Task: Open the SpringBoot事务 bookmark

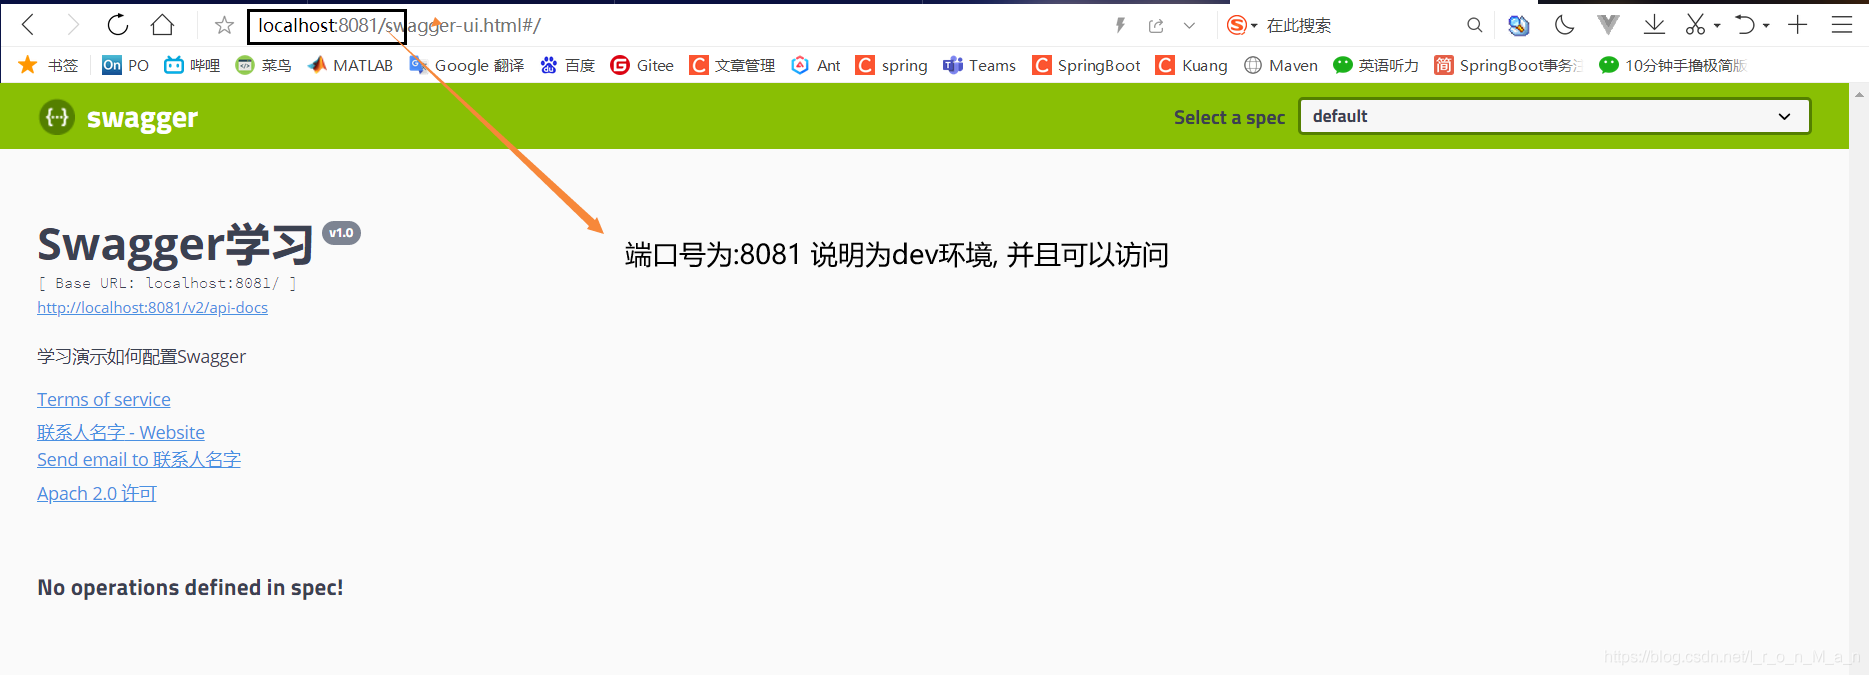Action: click(x=1508, y=65)
